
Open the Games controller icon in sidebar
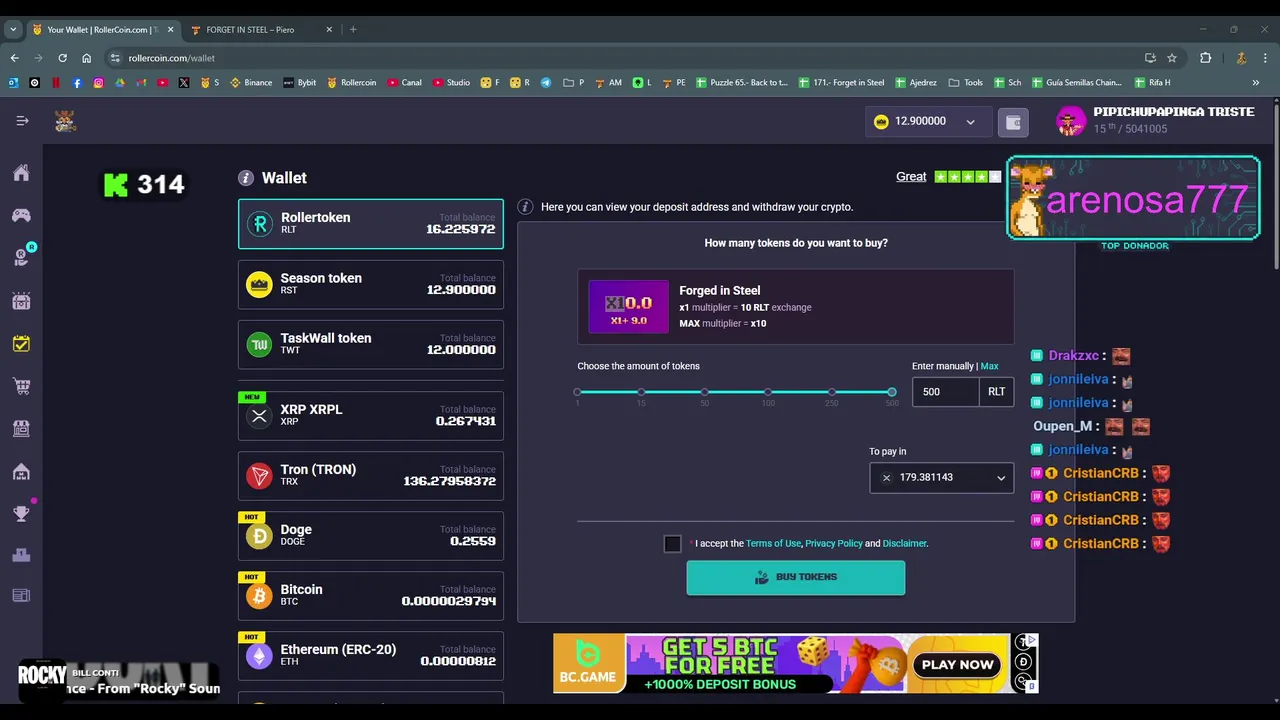[21, 215]
